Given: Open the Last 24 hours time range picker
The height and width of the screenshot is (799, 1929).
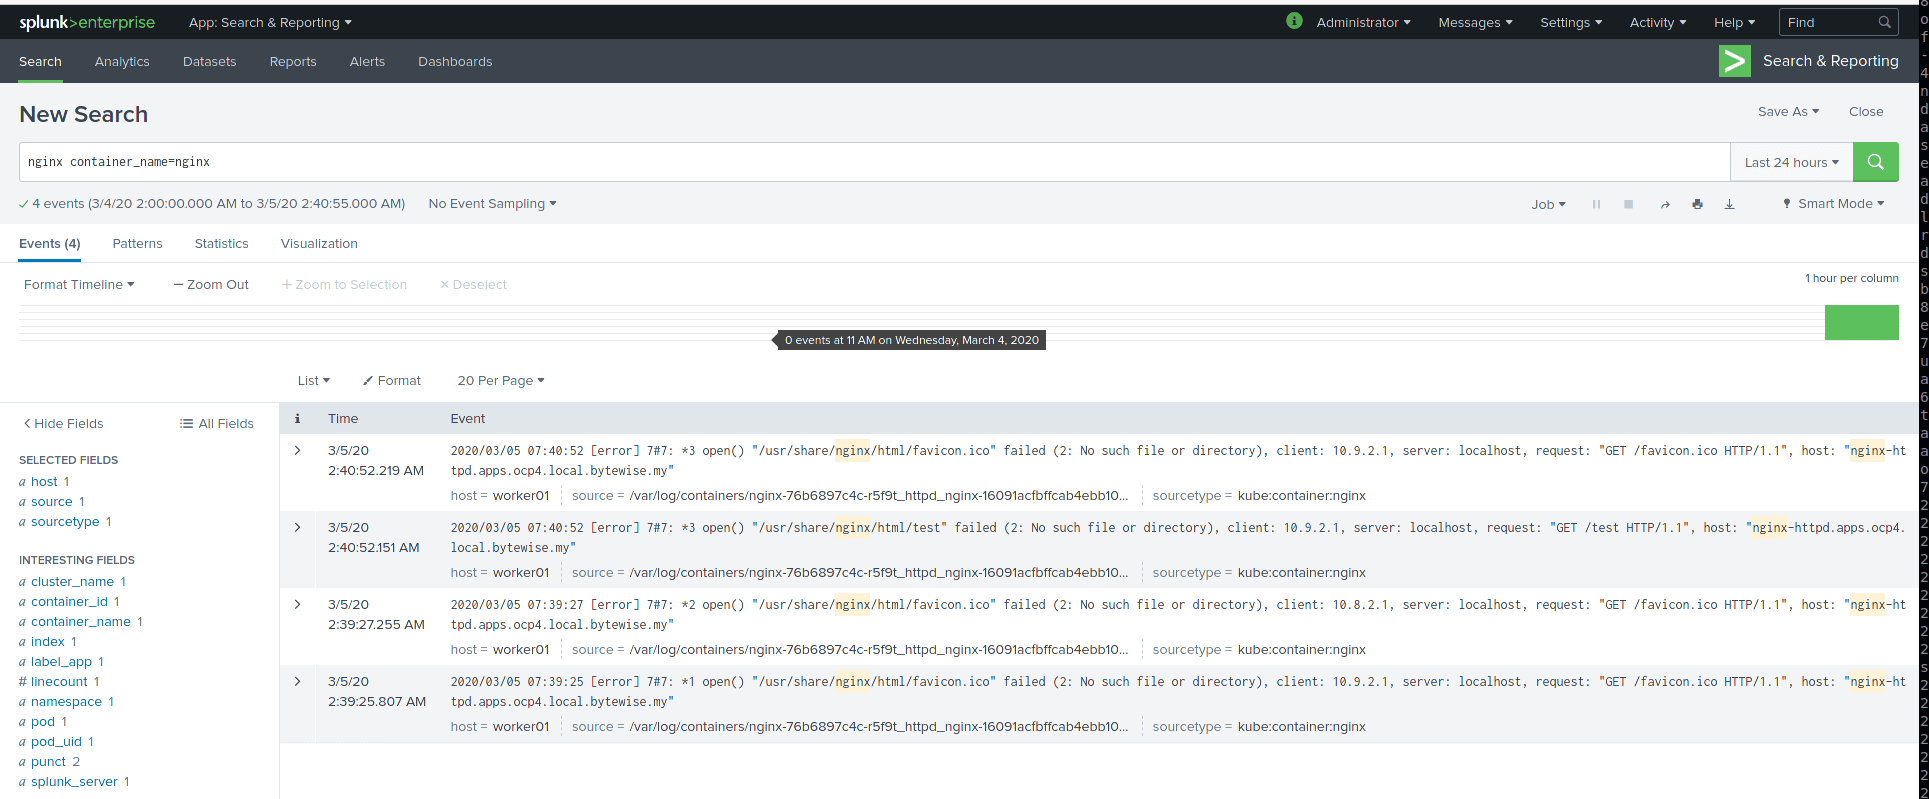Looking at the screenshot, I should (x=1790, y=162).
